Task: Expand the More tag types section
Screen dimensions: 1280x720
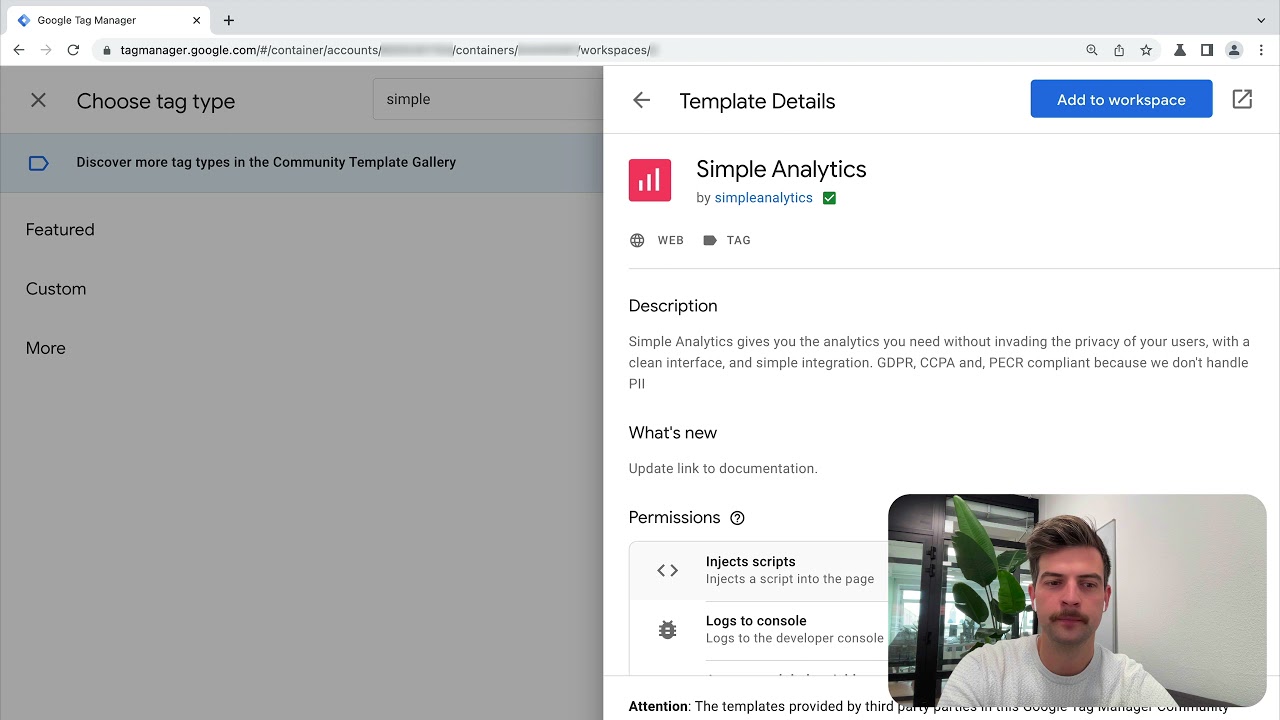Action: (x=46, y=348)
